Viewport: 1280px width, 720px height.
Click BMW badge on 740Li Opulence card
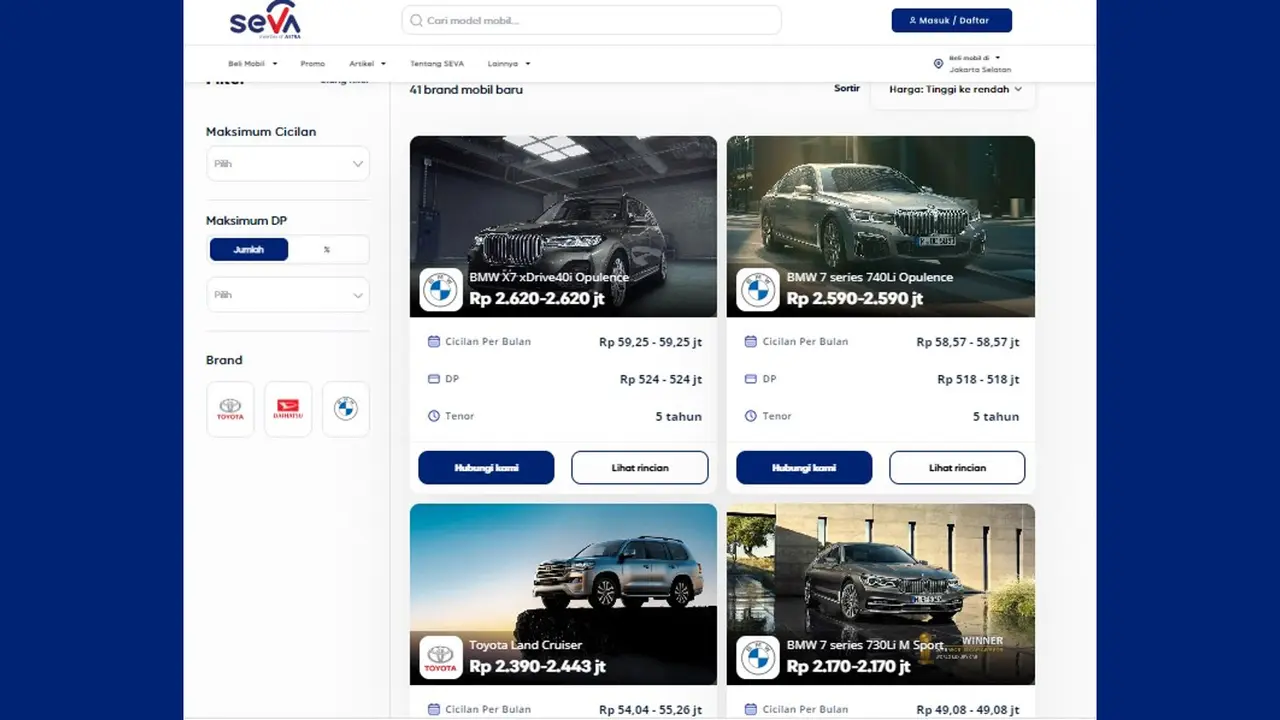758,289
